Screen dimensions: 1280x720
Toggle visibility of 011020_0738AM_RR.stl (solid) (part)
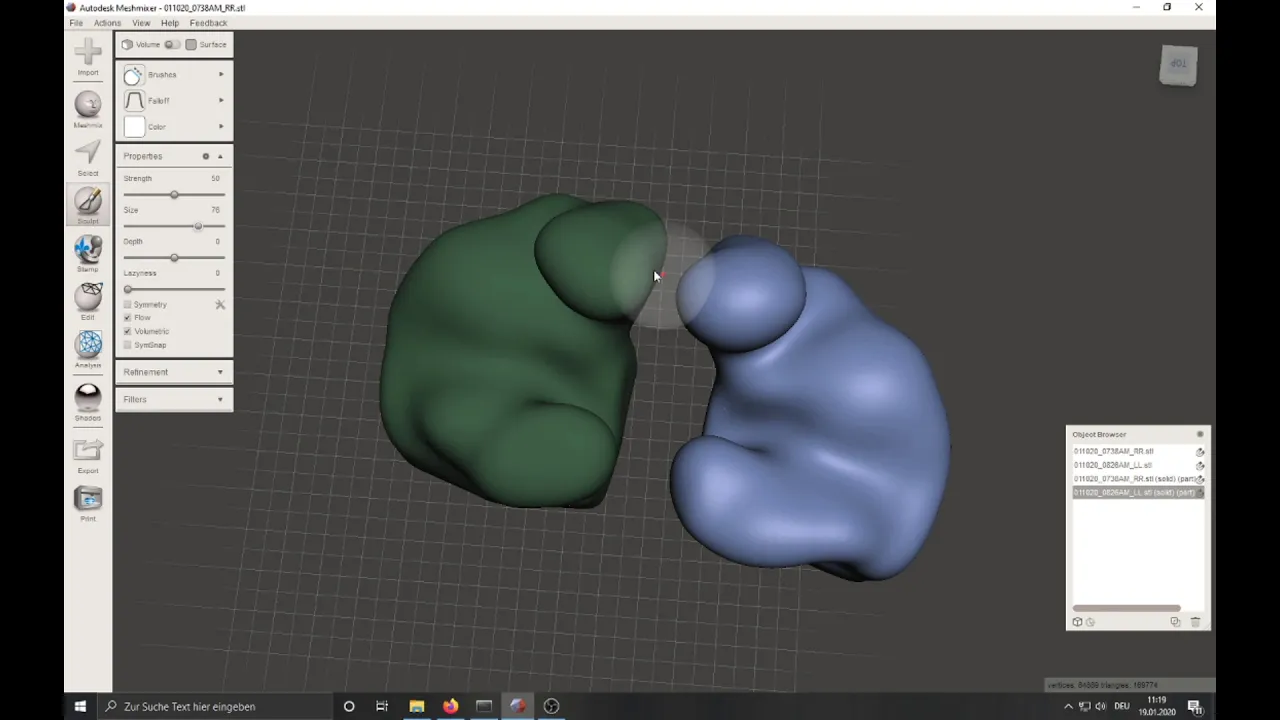pos(1200,479)
